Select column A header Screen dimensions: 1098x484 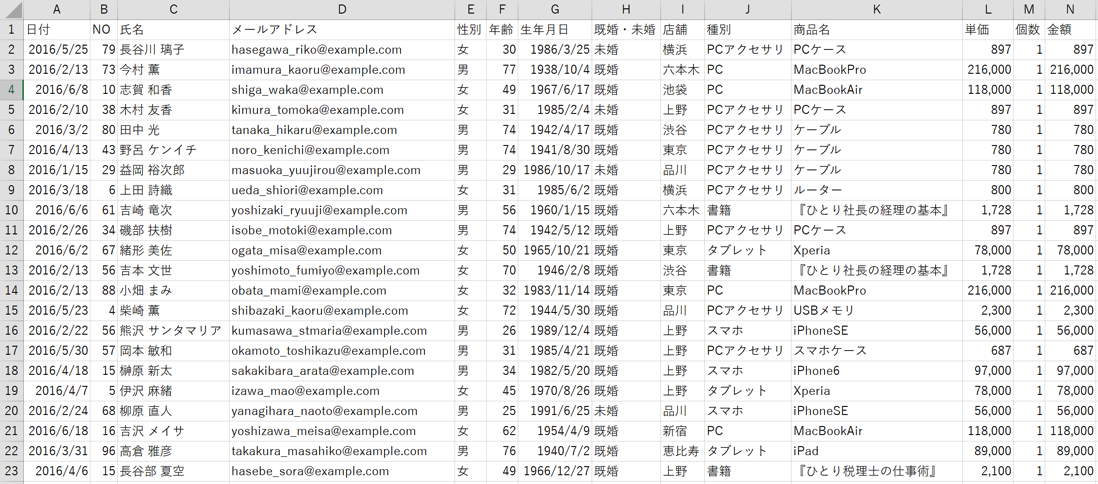[57, 10]
